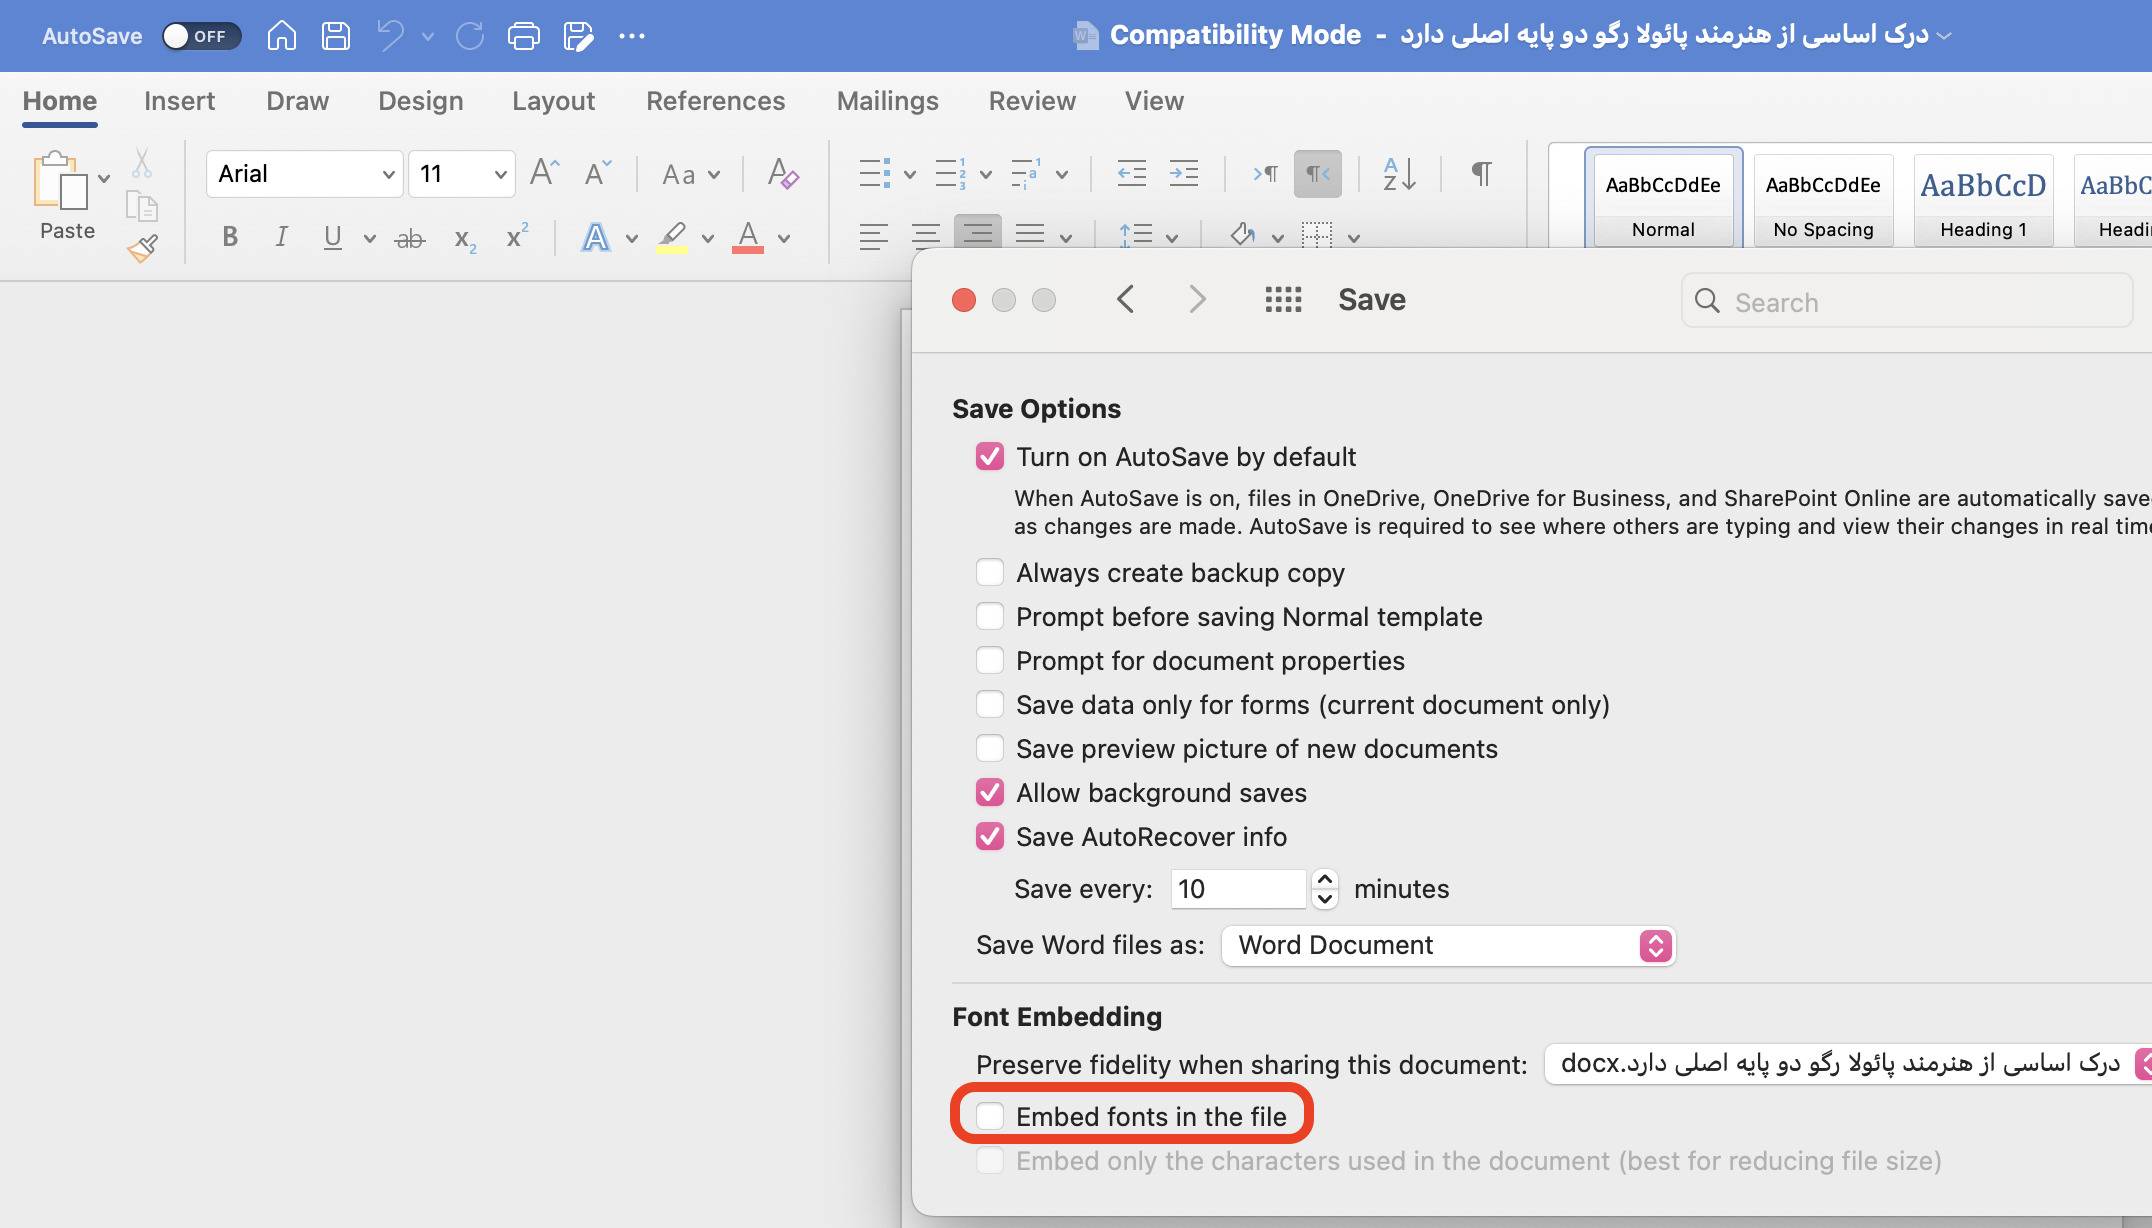The height and width of the screenshot is (1228, 2152).
Task: Open the Sort dialog icon
Action: pyautogui.click(x=1398, y=173)
